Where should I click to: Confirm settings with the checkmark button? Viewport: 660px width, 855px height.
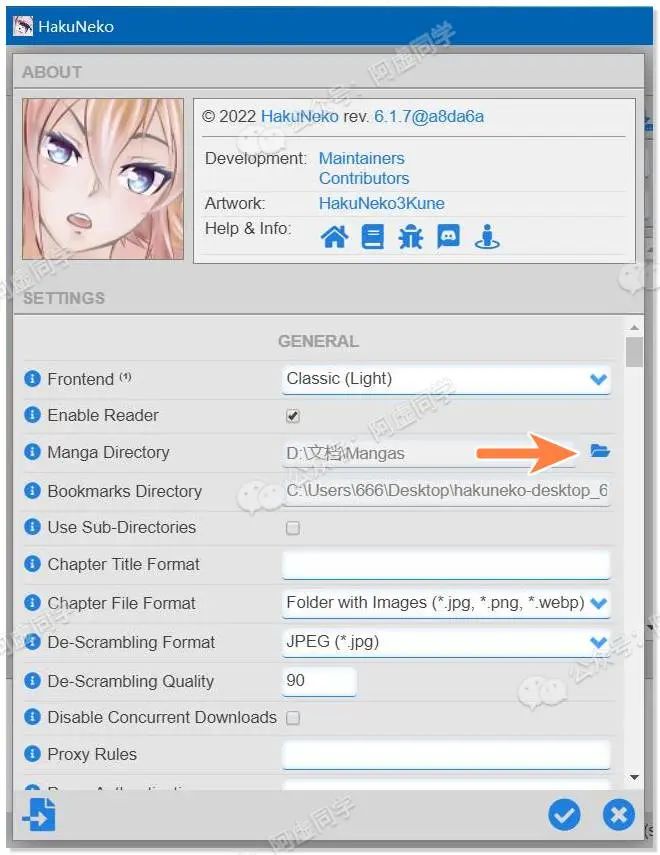[564, 815]
